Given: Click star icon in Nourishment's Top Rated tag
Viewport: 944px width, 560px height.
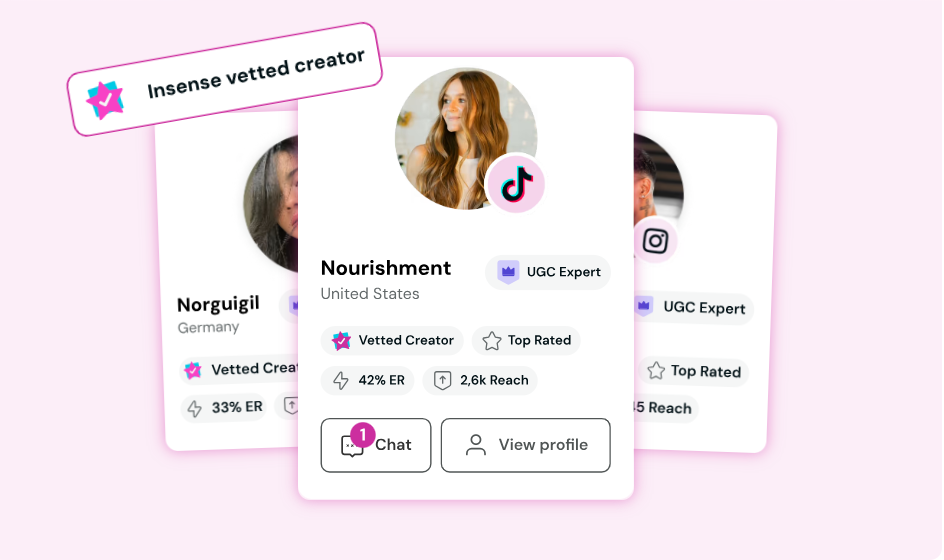Looking at the screenshot, I should pyautogui.click(x=492, y=341).
